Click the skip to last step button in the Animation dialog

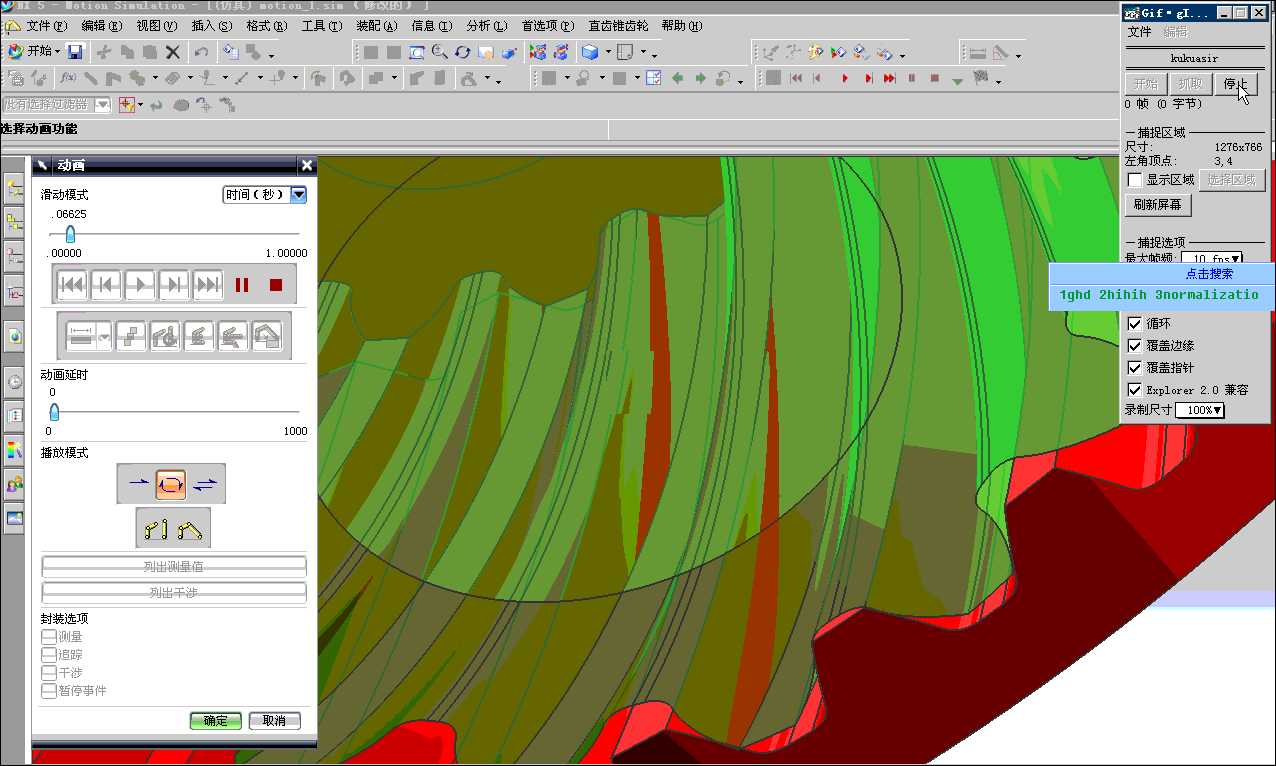pos(207,285)
